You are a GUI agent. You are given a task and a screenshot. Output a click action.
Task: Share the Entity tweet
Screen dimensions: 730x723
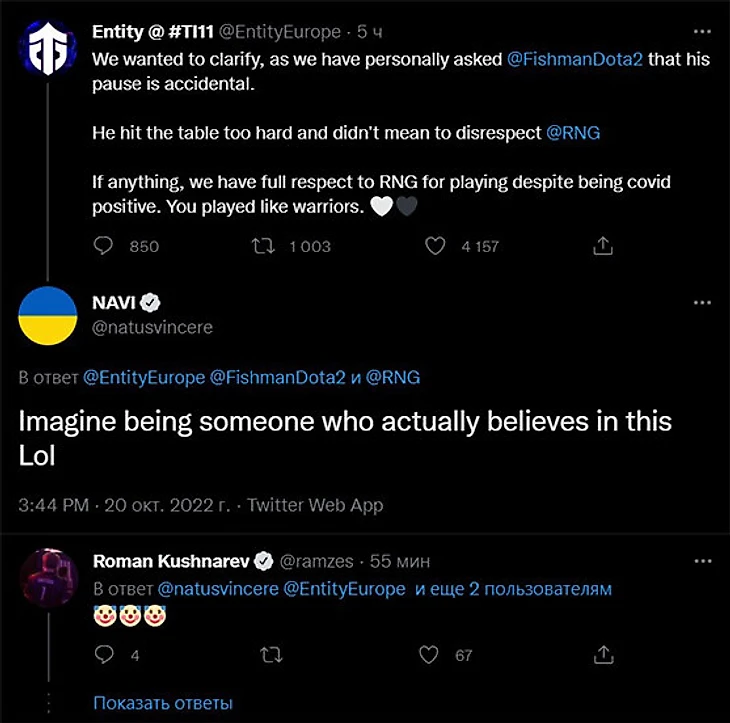click(603, 246)
